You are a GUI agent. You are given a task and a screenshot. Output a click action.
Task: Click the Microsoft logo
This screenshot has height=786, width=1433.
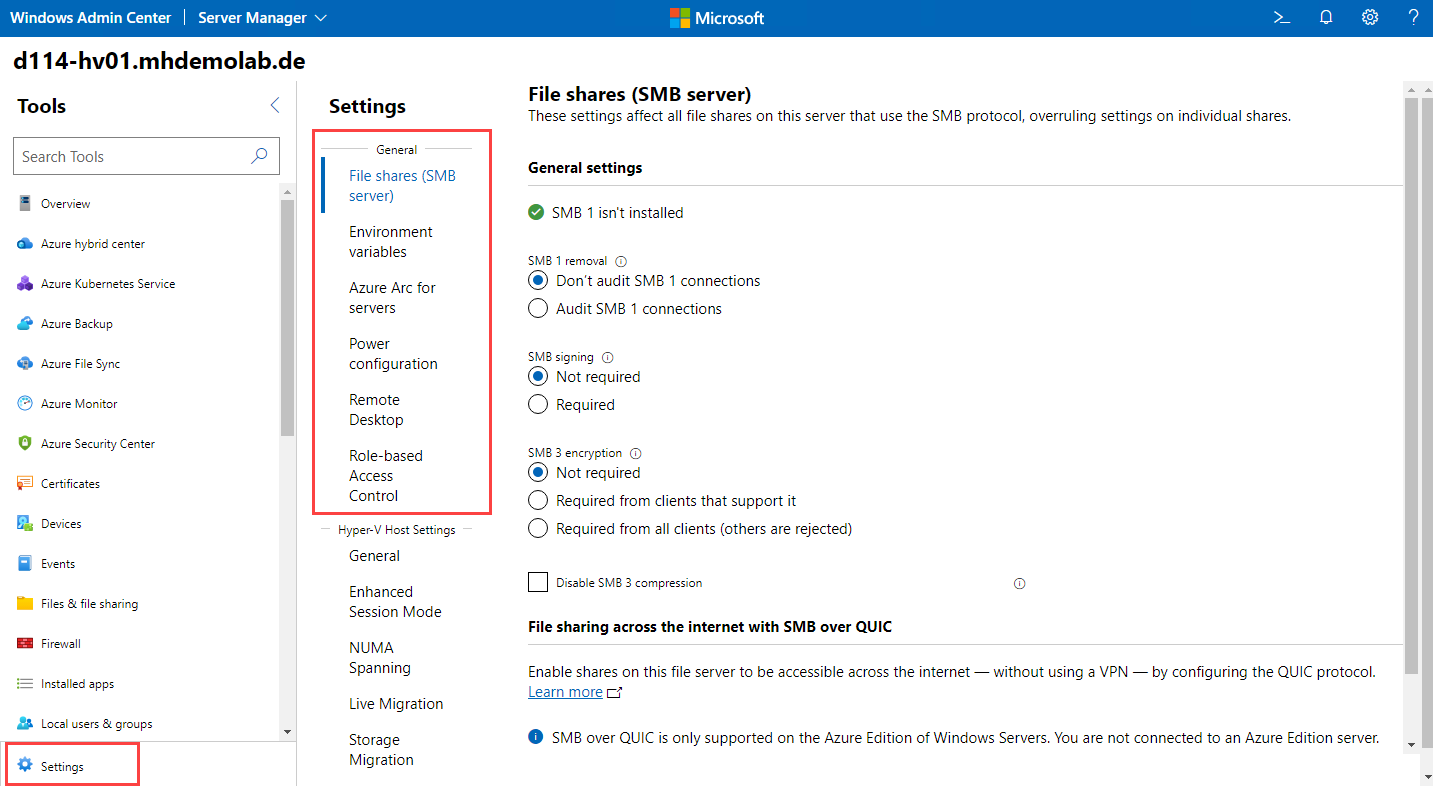[x=717, y=18]
